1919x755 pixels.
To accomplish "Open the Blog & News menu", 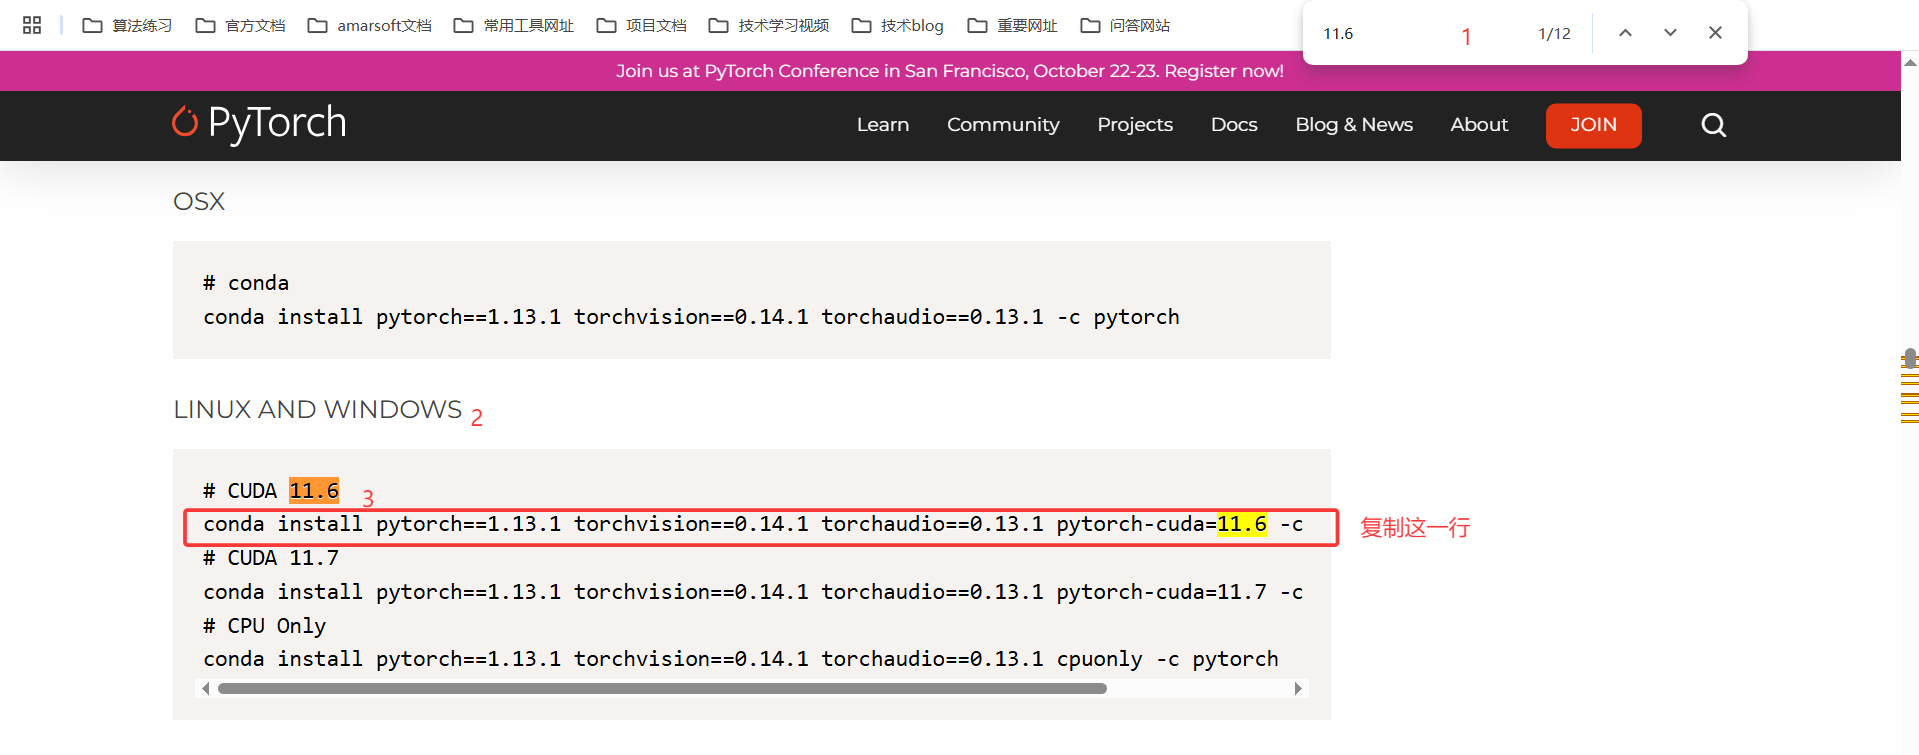I will [1354, 125].
